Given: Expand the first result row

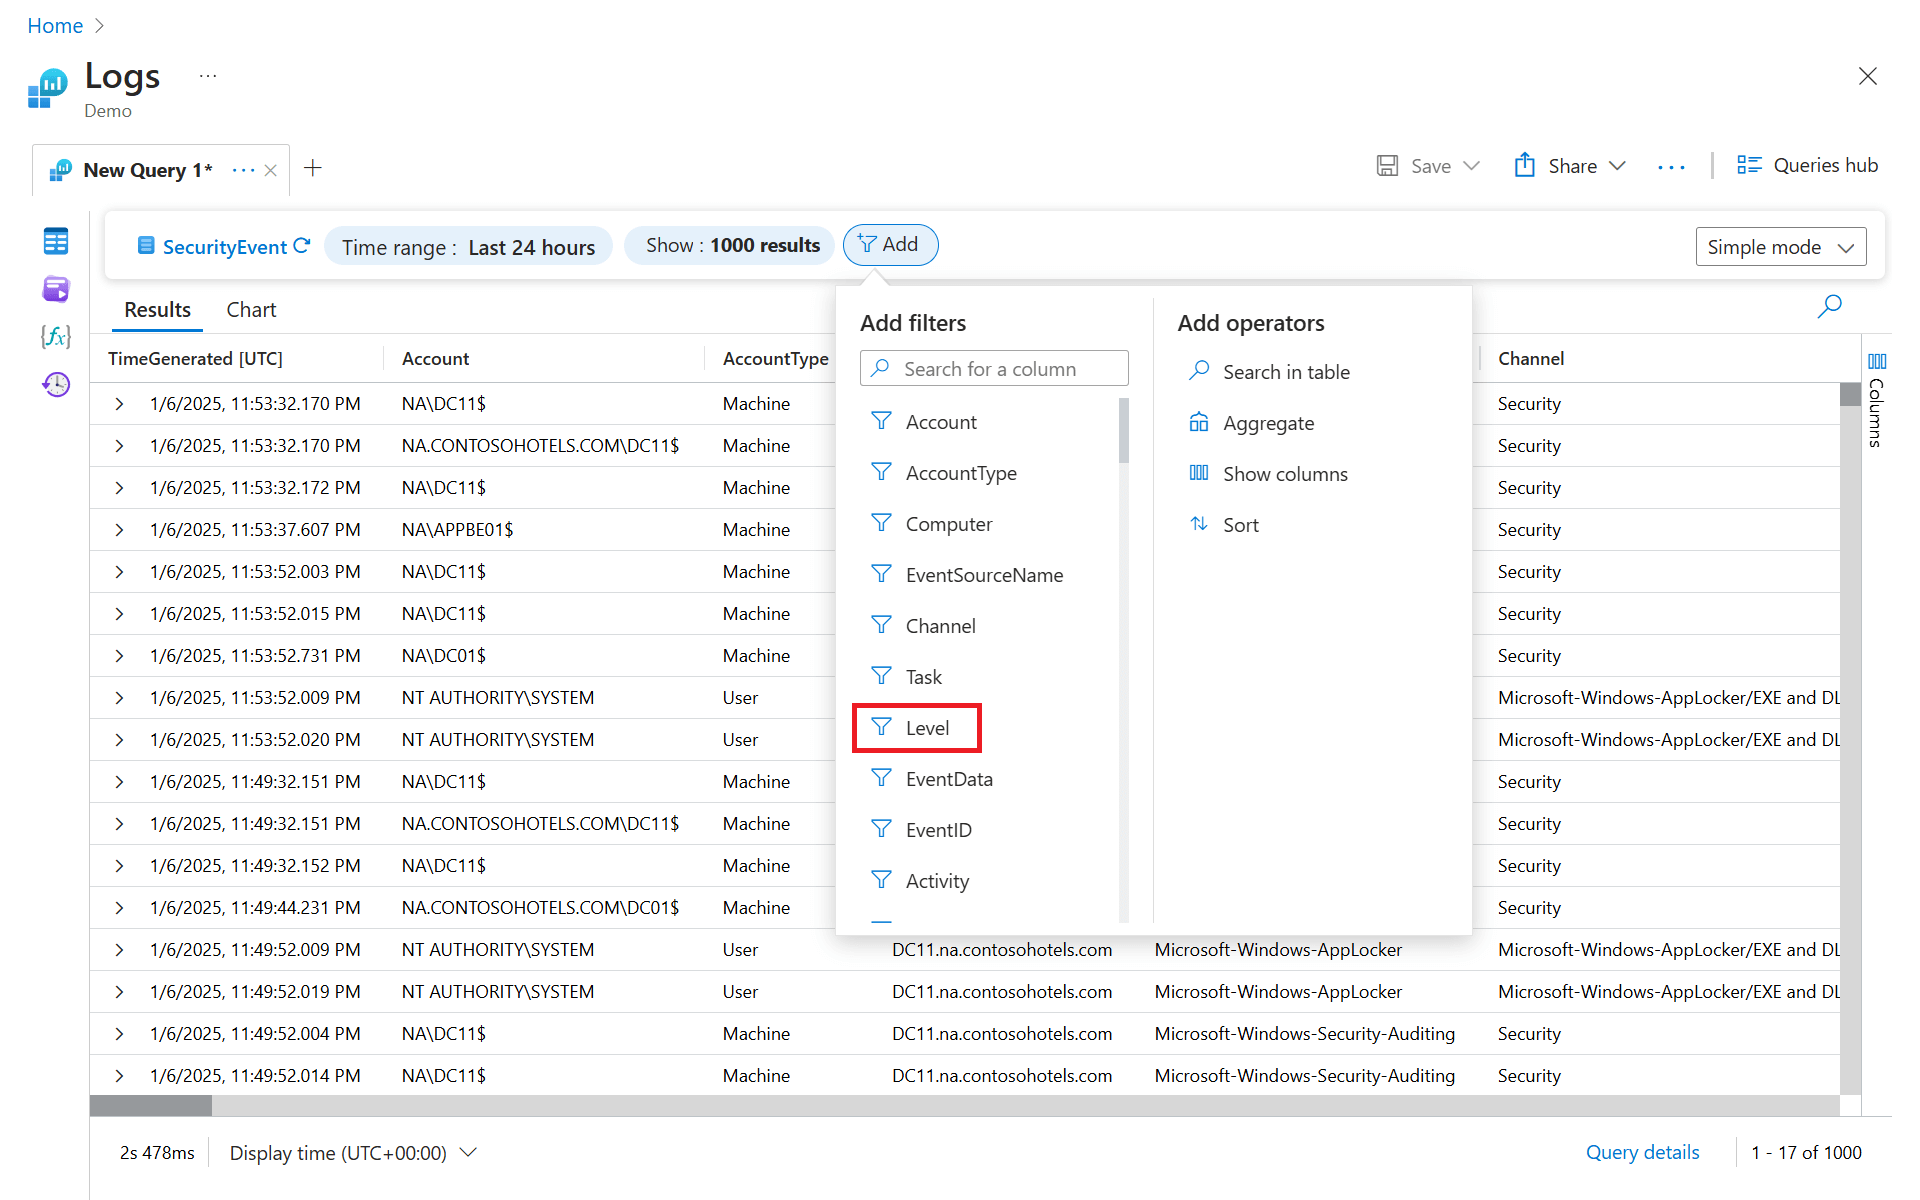Looking at the screenshot, I should (119, 404).
